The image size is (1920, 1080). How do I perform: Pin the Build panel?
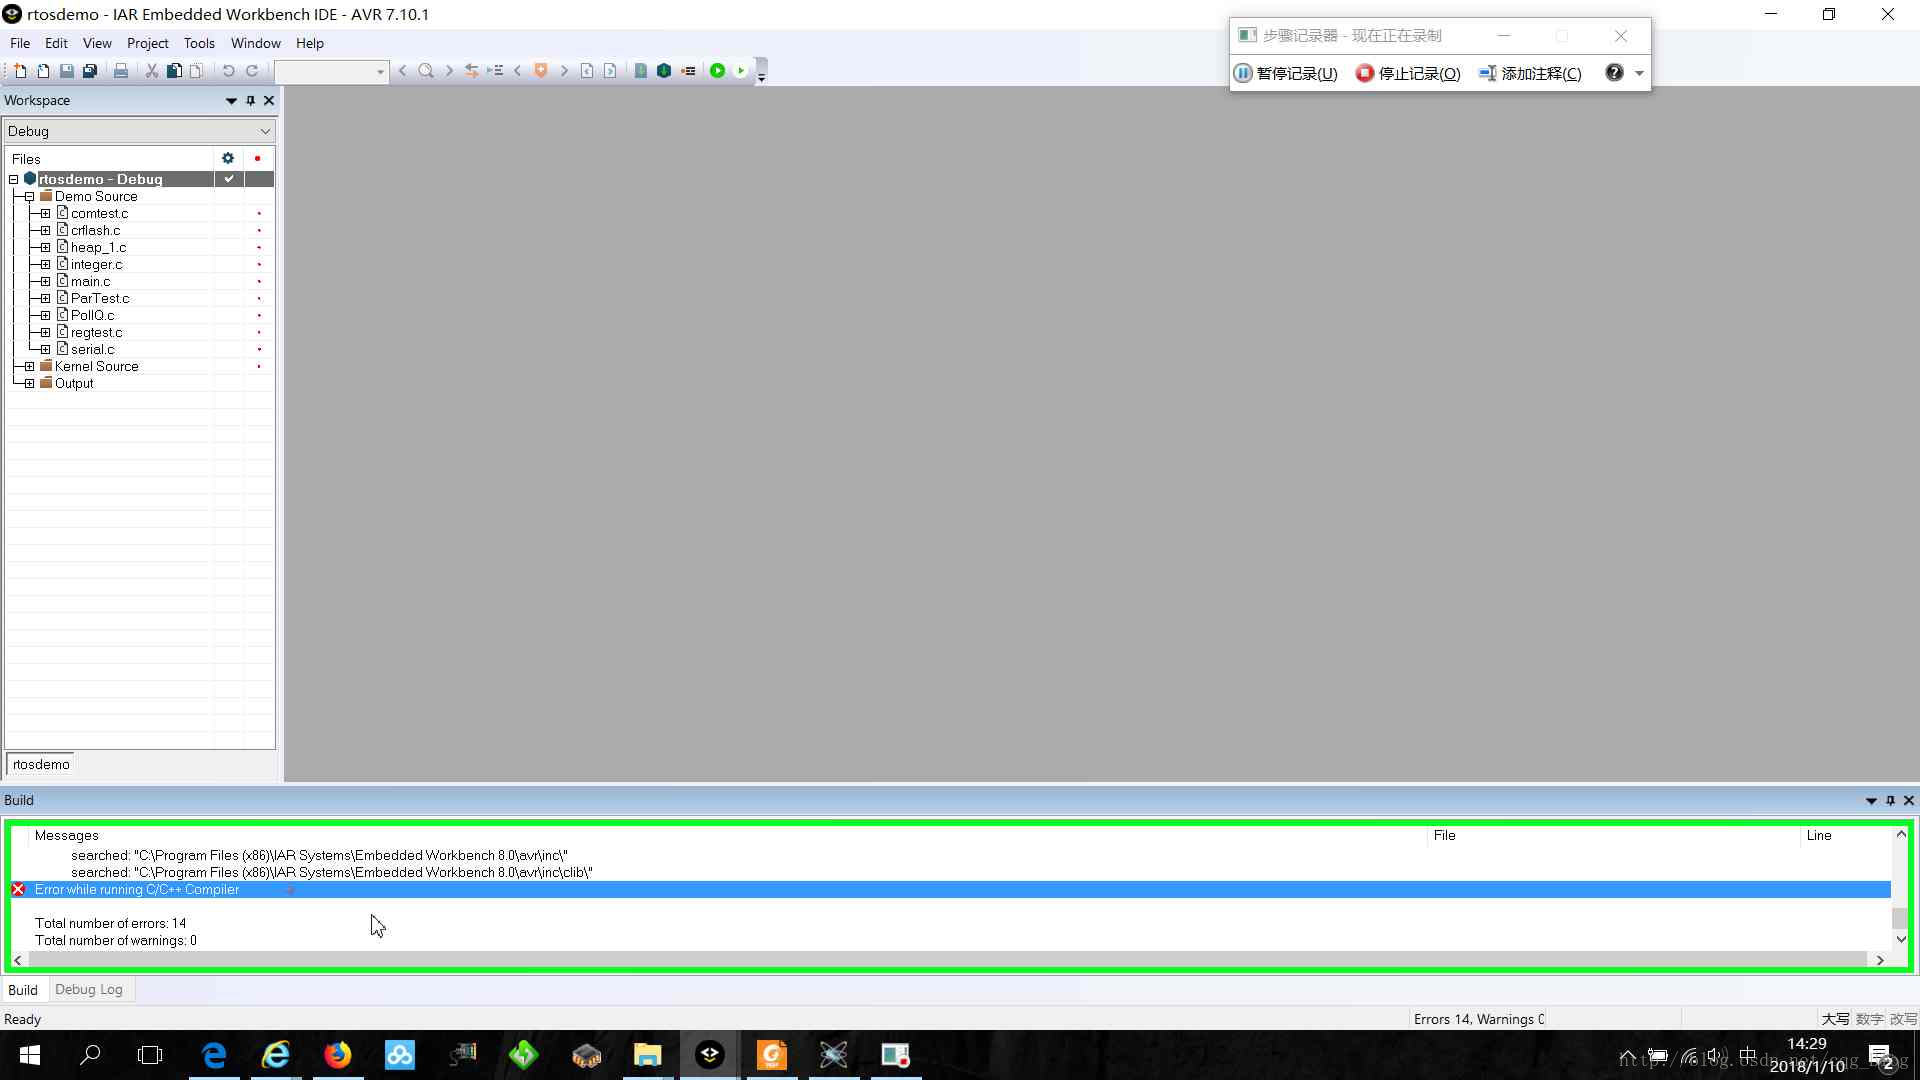[x=1890, y=801]
